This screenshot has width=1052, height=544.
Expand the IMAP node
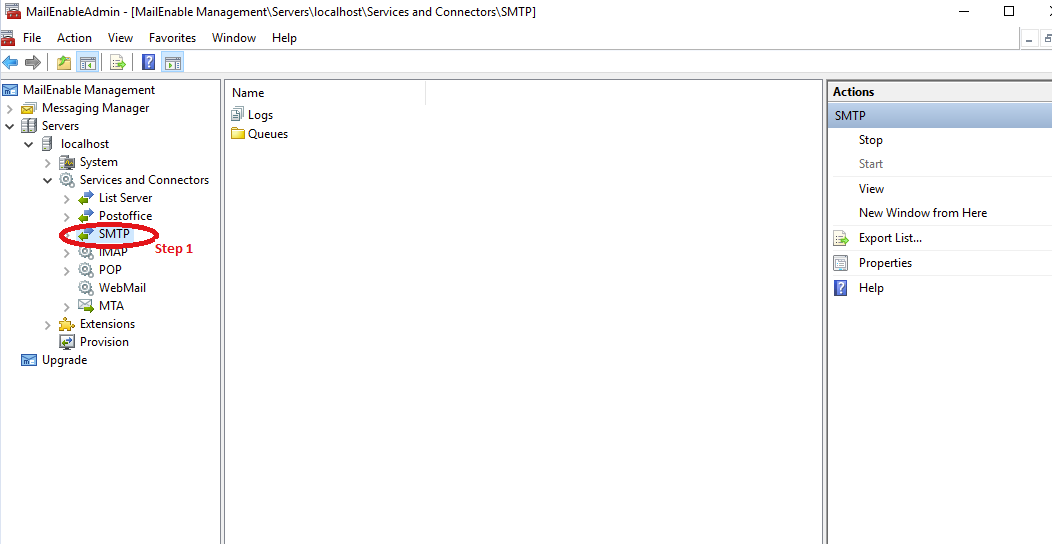[x=66, y=253]
